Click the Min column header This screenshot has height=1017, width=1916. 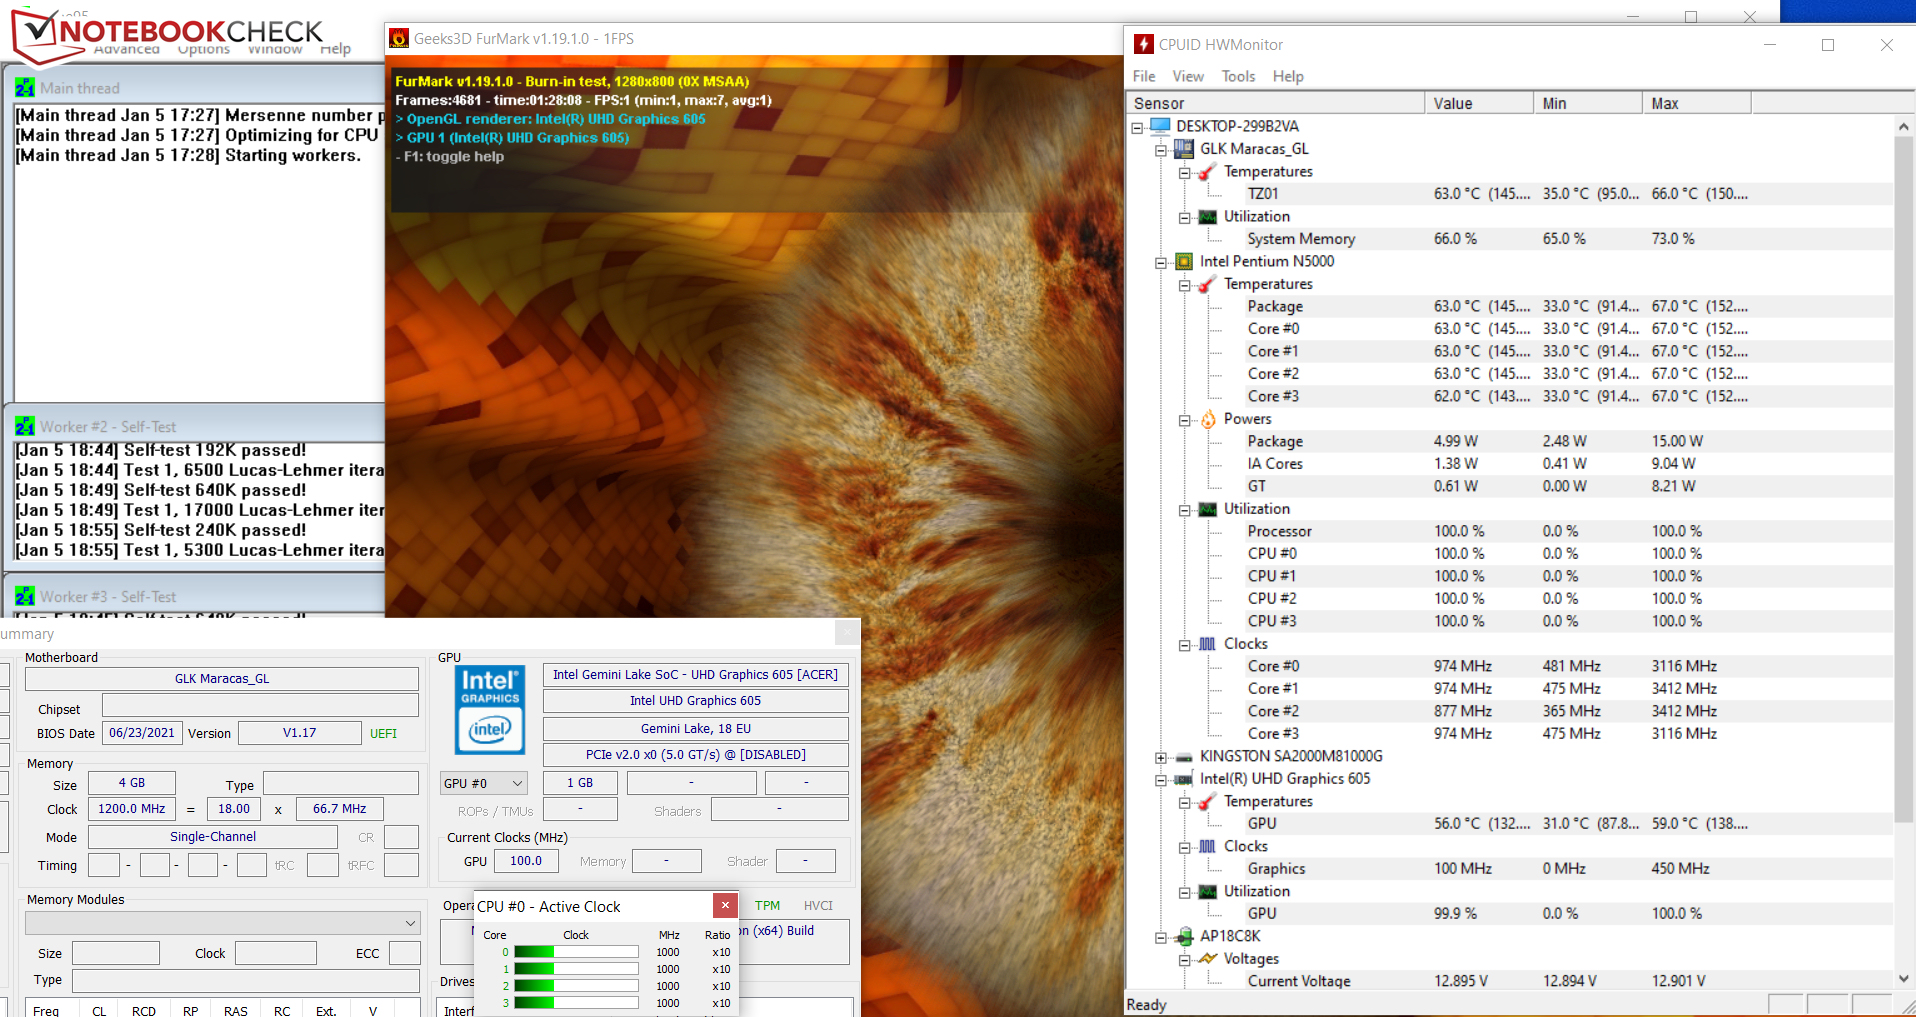(x=1588, y=103)
